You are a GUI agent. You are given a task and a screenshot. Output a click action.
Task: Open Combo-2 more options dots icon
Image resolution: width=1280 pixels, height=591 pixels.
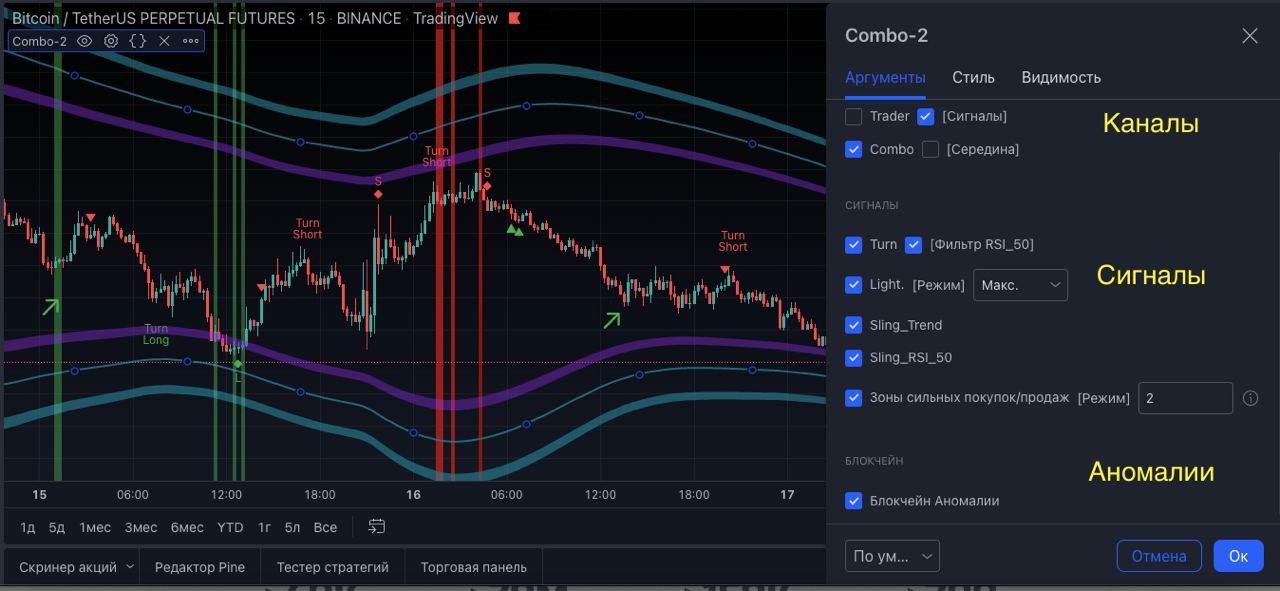[190, 41]
